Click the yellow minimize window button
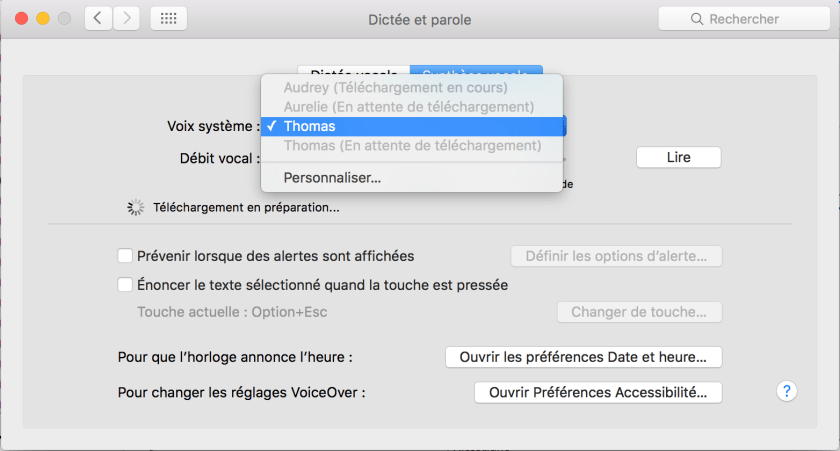The image size is (840, 451). tap(43, 19)
